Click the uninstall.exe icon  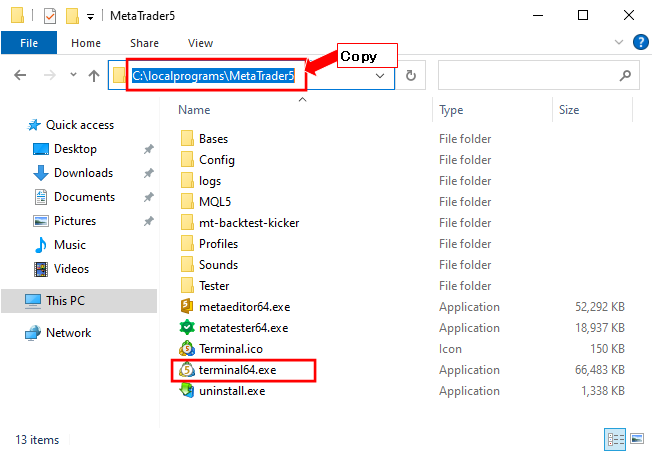[187, 391]
